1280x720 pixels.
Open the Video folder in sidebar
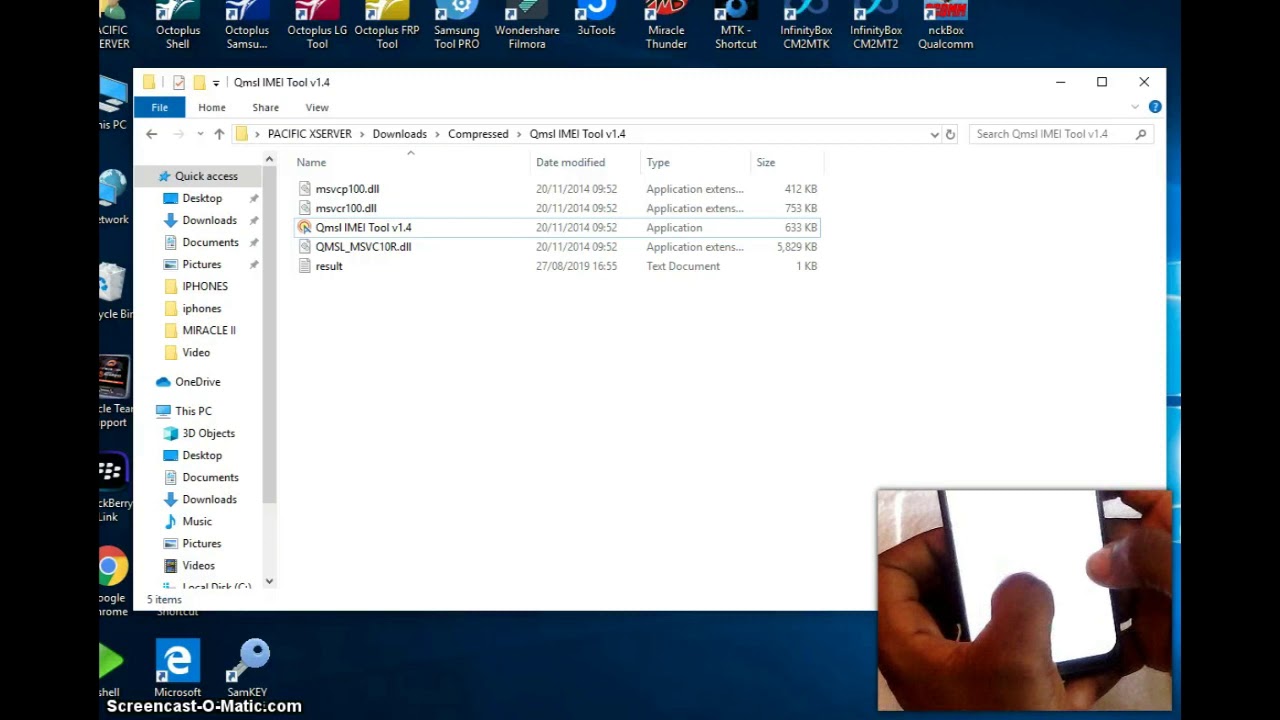[196, 352]
